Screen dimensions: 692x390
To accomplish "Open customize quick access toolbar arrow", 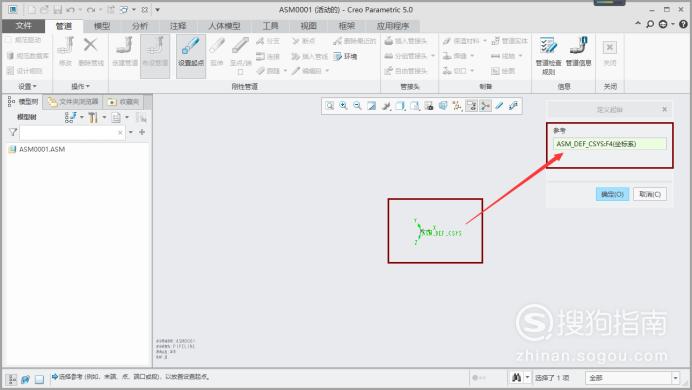I will (158, 9).
